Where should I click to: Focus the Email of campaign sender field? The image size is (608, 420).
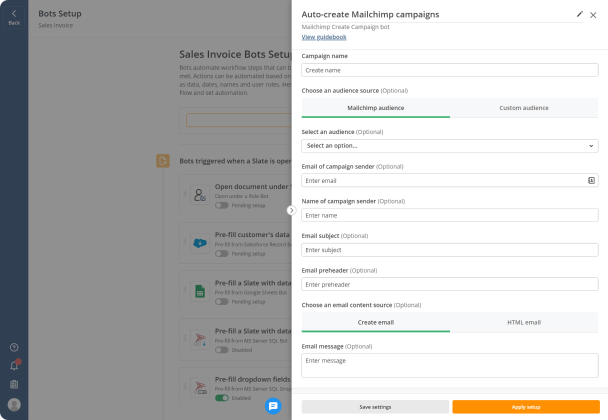(450, 180)
